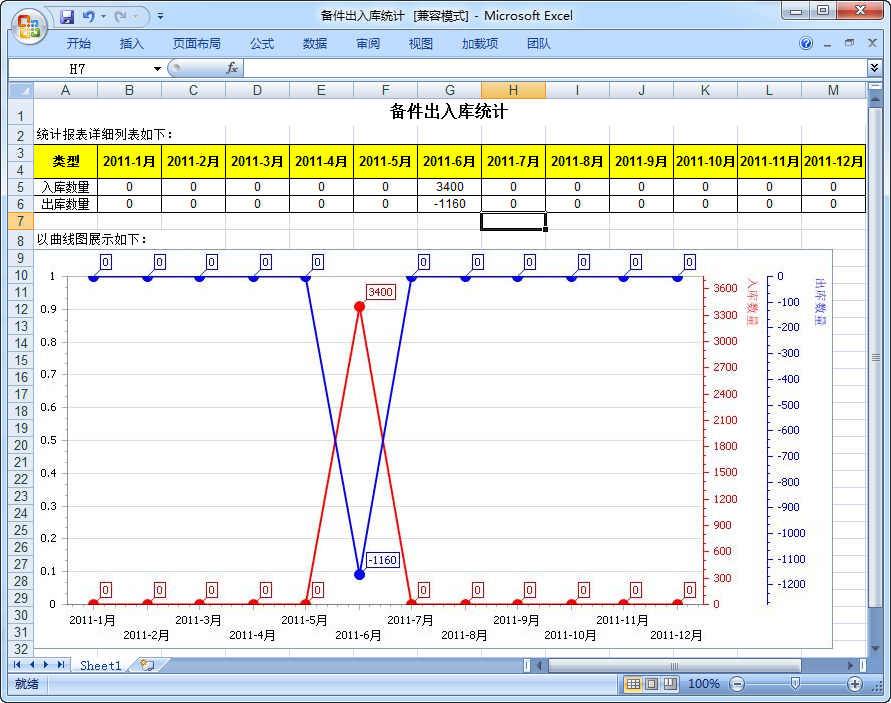Click the Office button orb

28,26
